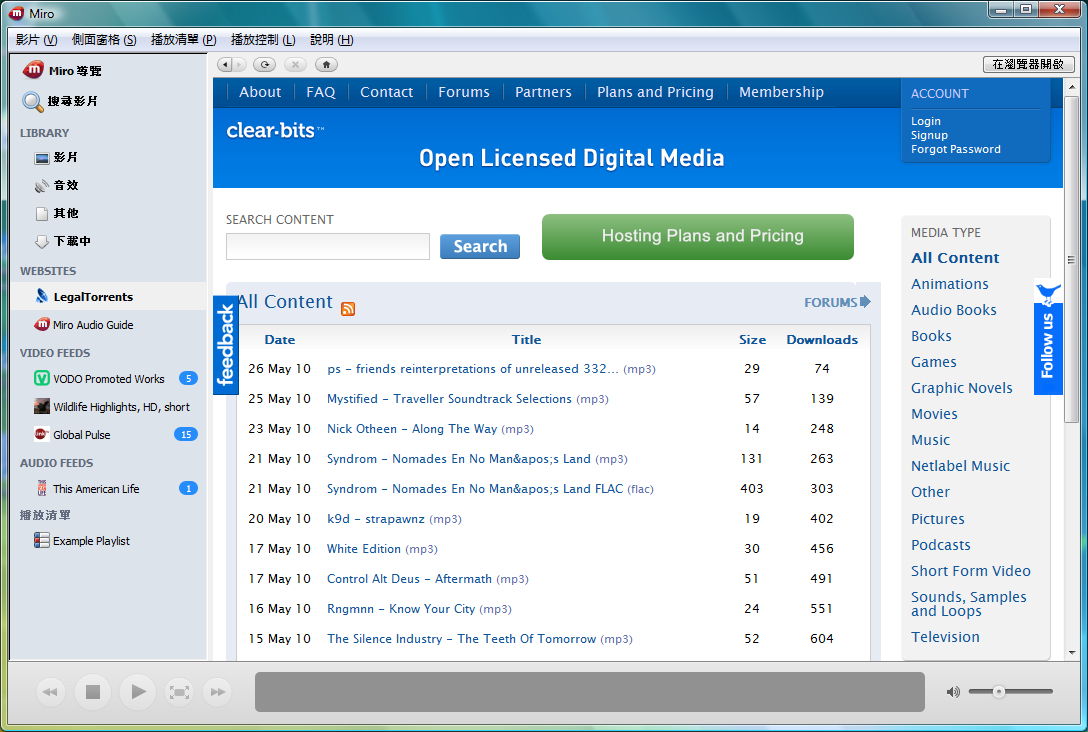Click the stop playback button
This screenshot has width=1088, height=732.
click(x=93, y=692)
